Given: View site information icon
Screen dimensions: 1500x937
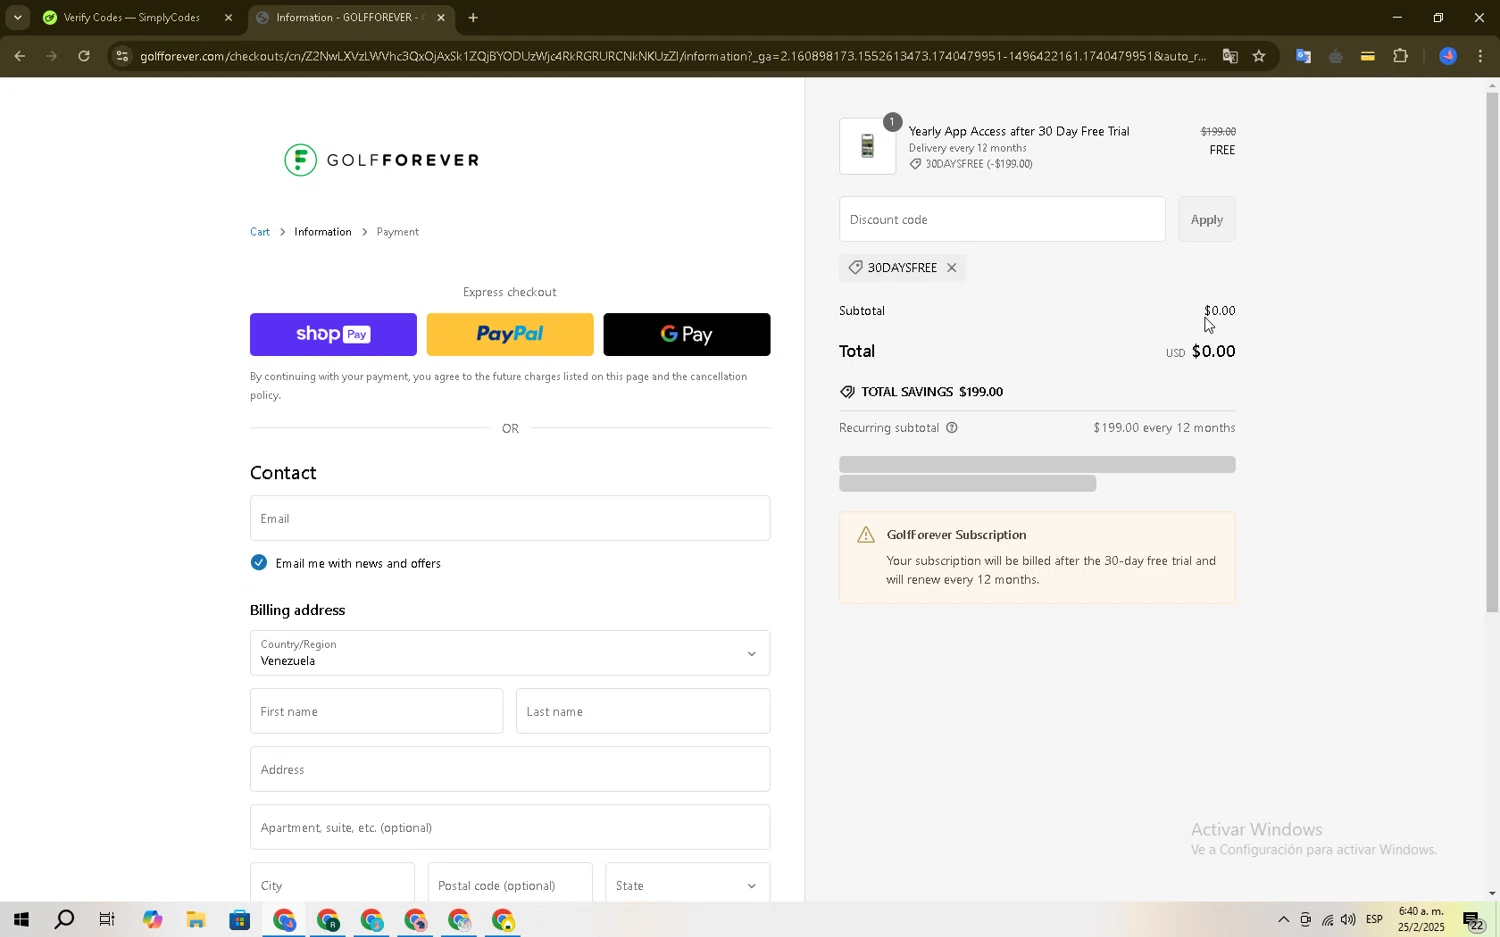Looking at the screenshot, I should (122, 56).
